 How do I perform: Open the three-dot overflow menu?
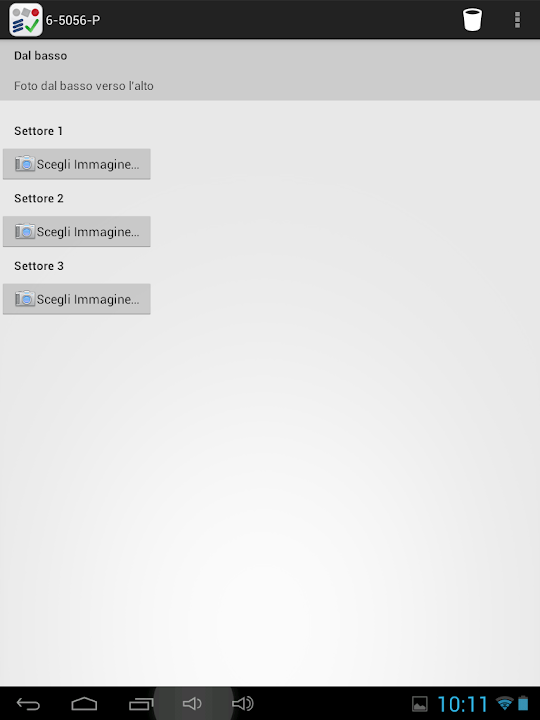pyautogui.click(x=518, y=20)
